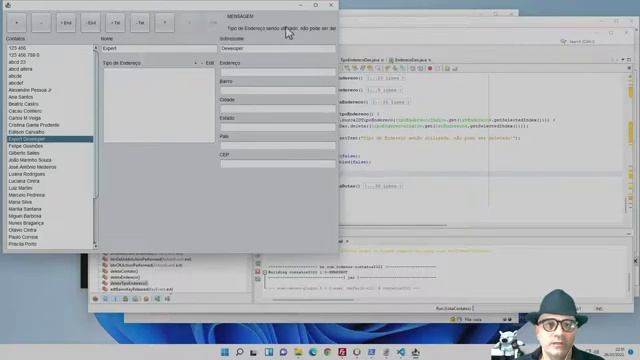Click the Estado input field
The width and height of the screenshot is (640, 360).
pos(278,127)
